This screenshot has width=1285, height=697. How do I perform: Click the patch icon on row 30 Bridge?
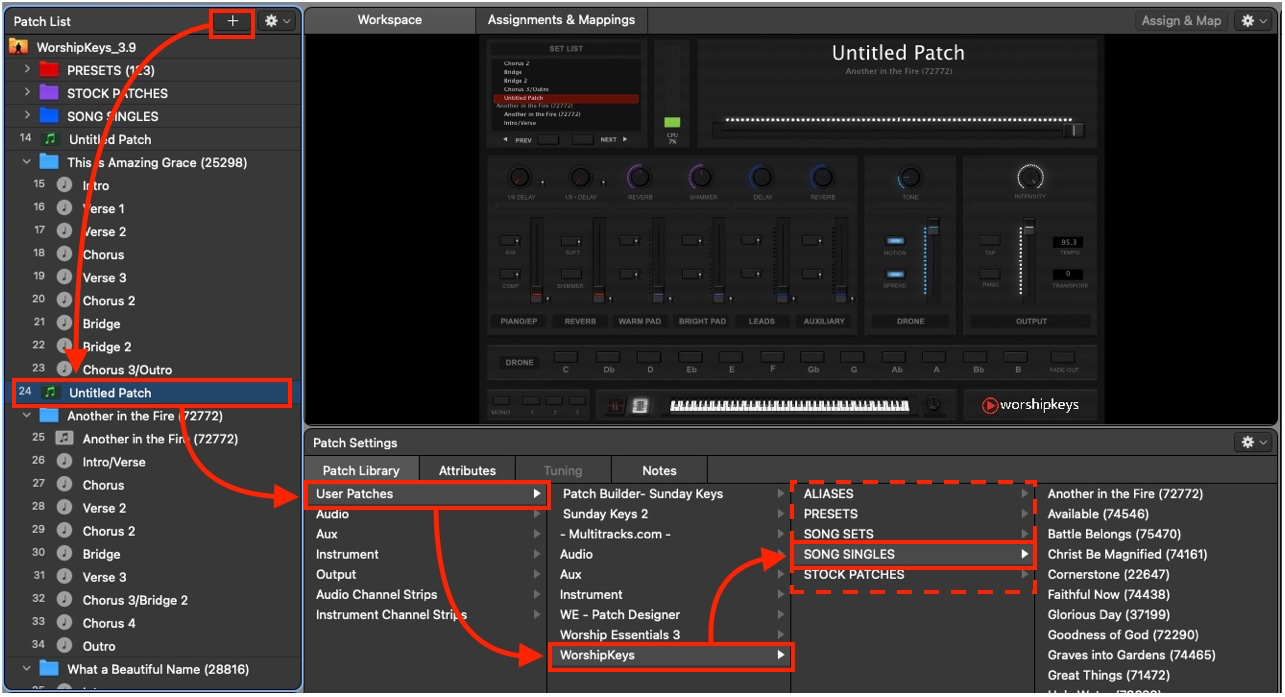65,554
